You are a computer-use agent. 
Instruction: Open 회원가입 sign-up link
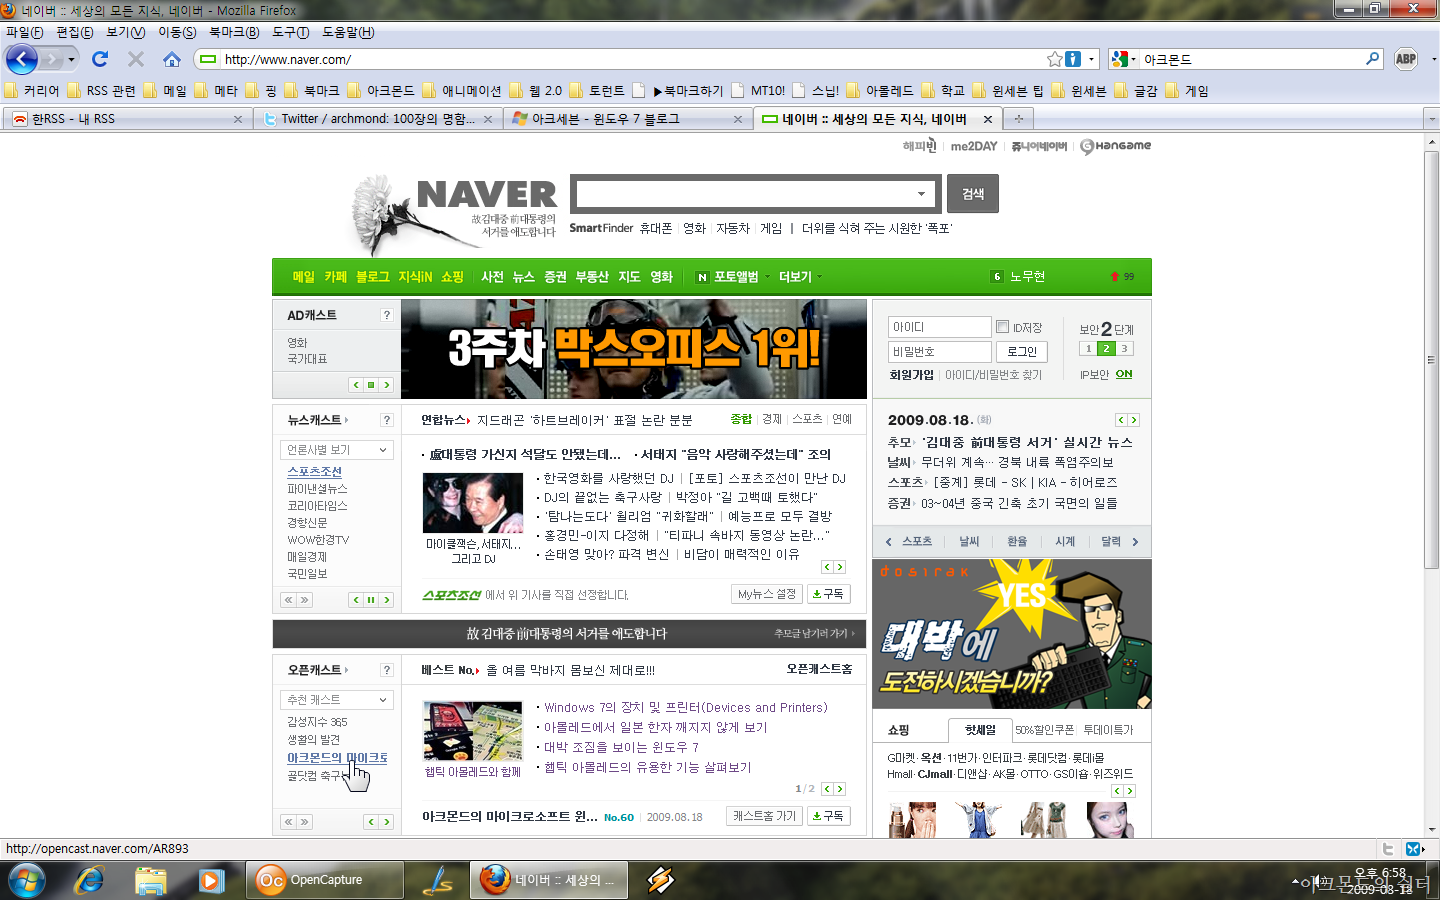911,375
